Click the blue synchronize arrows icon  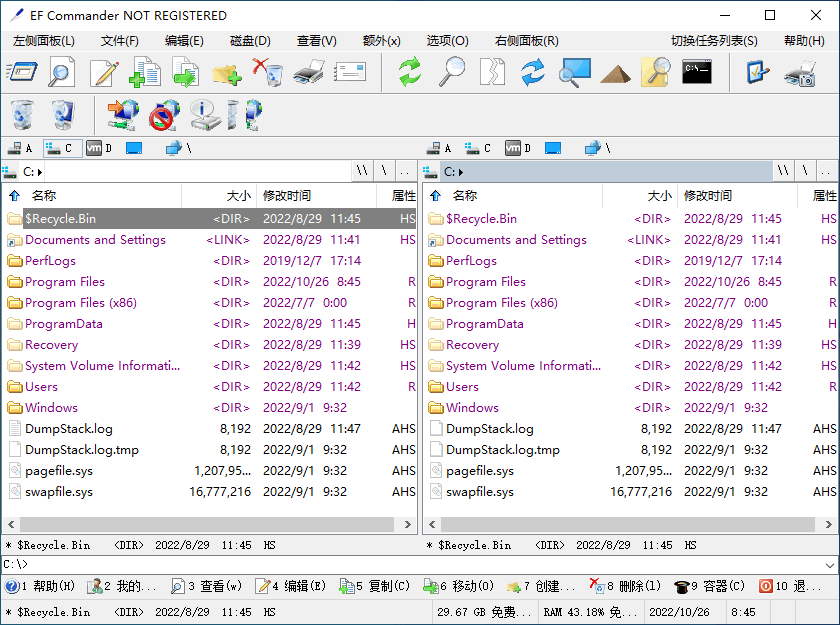coord(533,72)
